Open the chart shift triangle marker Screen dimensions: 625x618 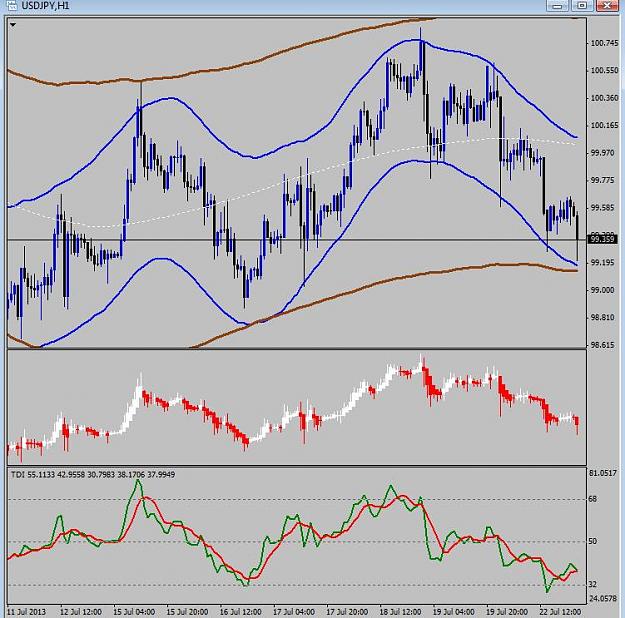(x=13, y=25)
